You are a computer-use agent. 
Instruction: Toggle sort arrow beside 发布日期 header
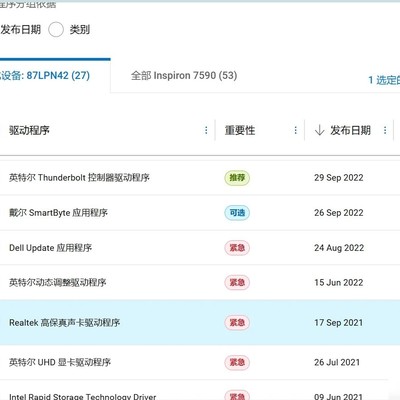click(x=319, y=130)
